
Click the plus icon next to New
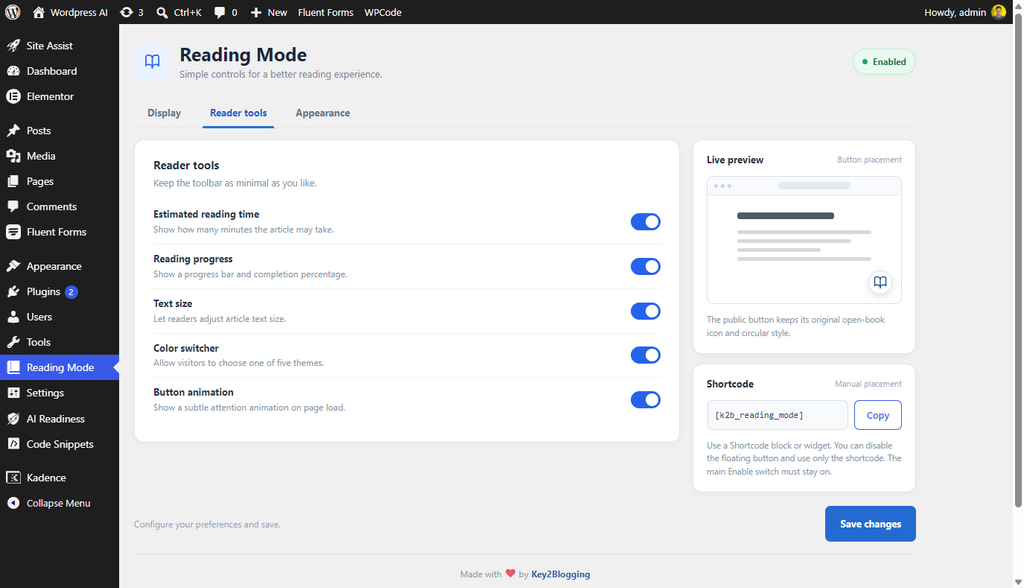(x=256, y=12)
